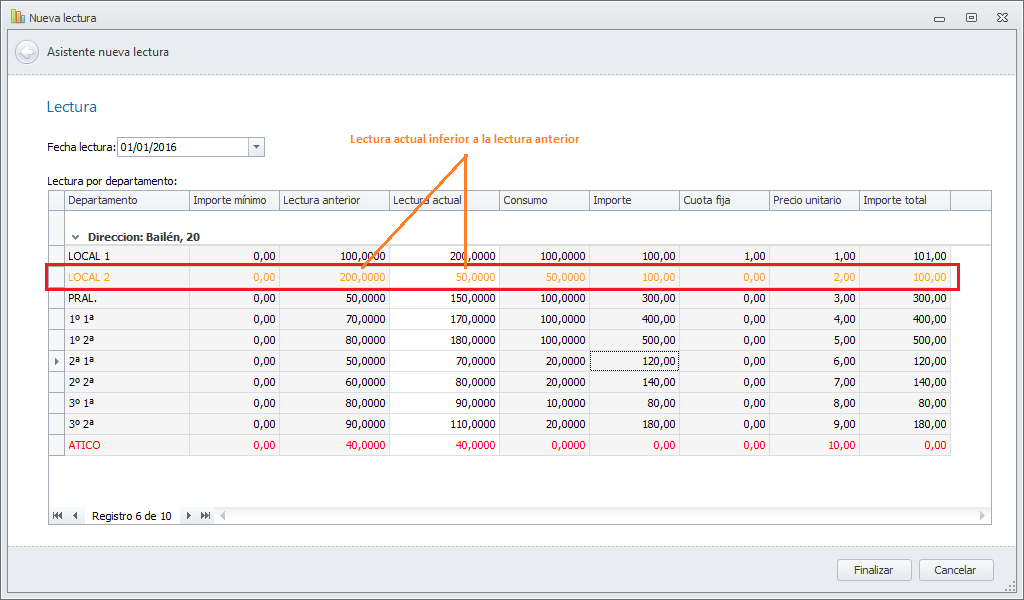Click the Importe total column header
This screenshot has height=600, width=1024.
pos(904,200)
